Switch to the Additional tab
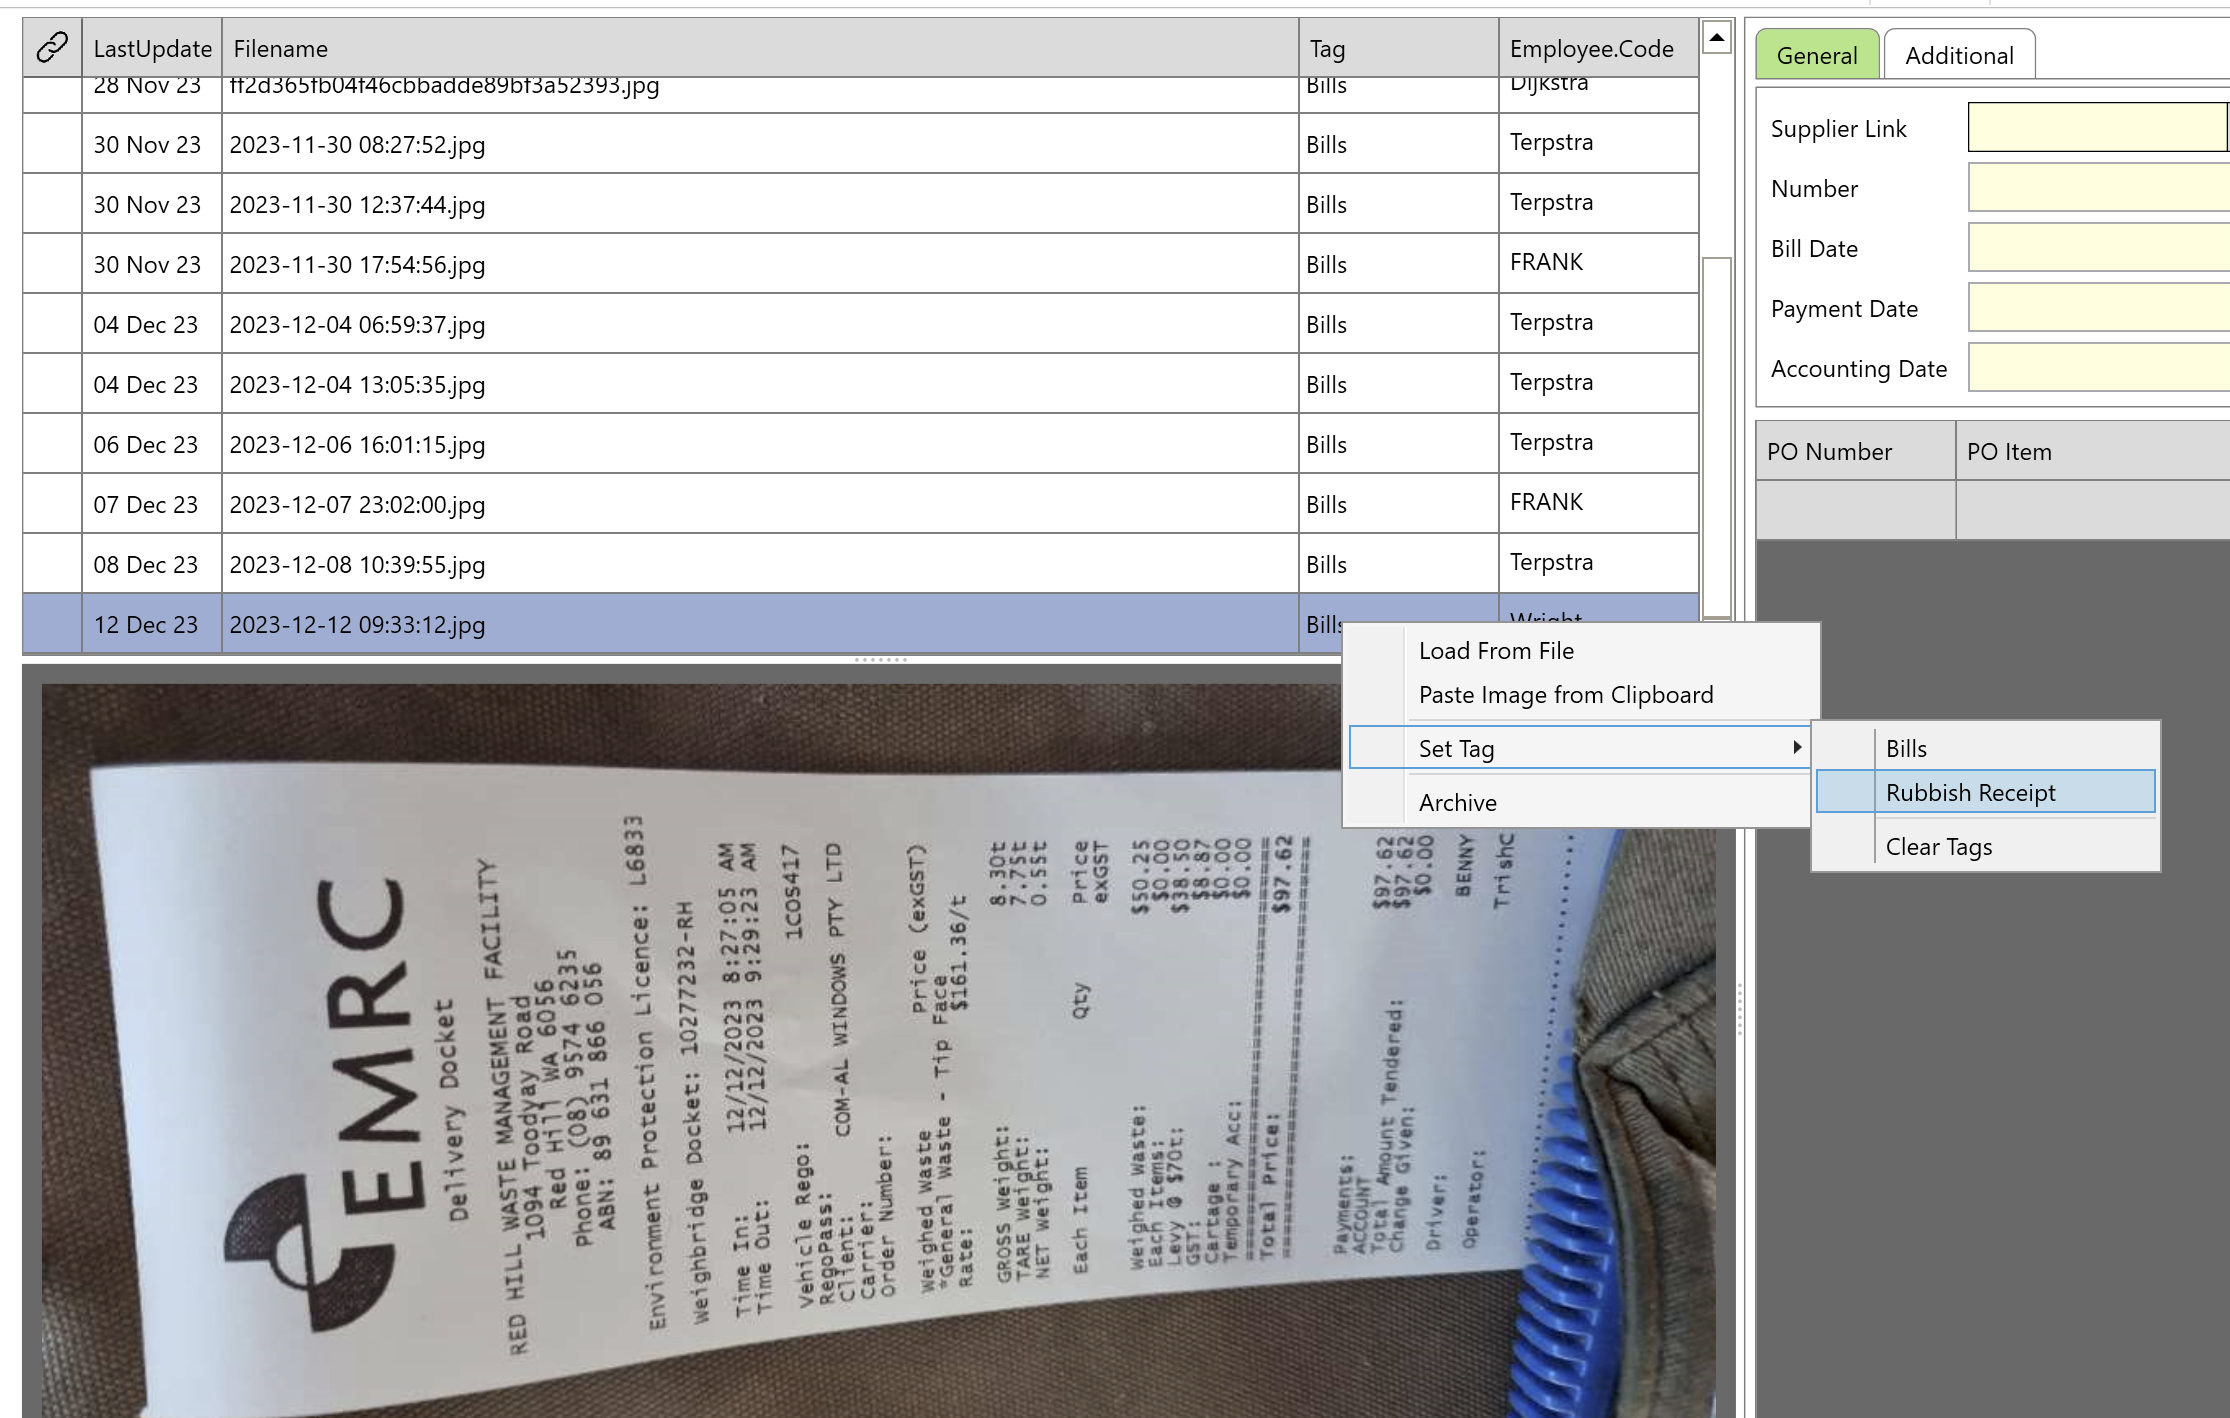 pyautogui.click(x=1959, y=55)
